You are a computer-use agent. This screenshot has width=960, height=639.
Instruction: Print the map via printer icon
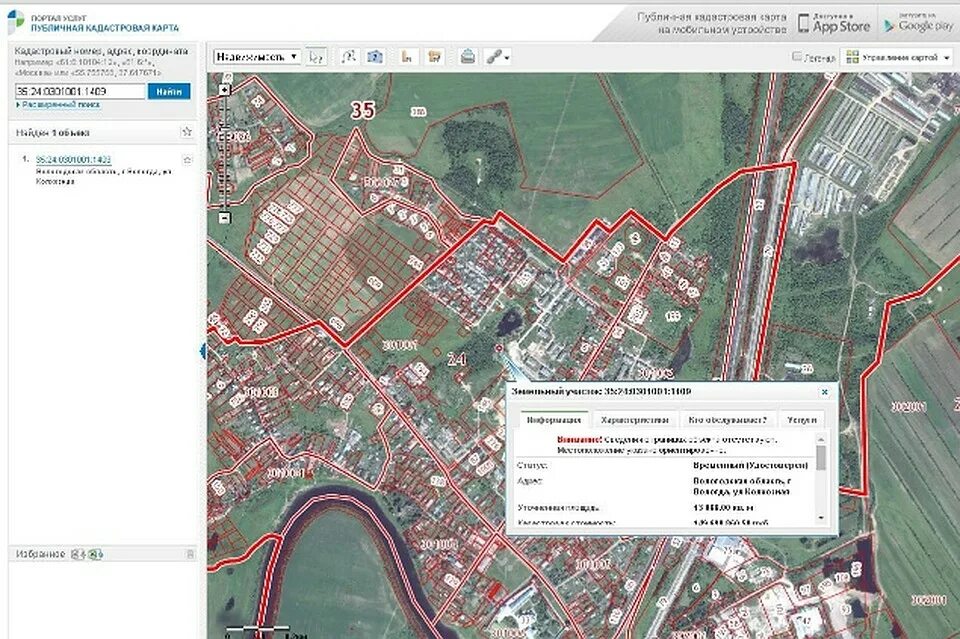click(x=468, y=57)
